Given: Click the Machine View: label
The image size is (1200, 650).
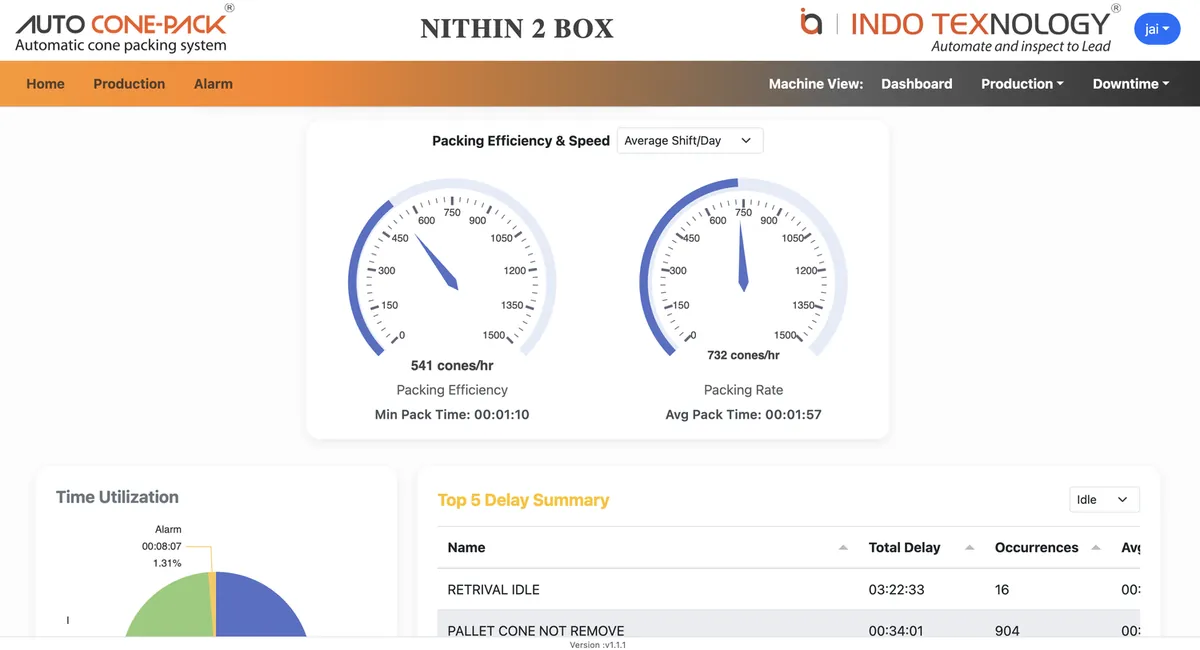Looking at the screenshot, I should [816, 84].
